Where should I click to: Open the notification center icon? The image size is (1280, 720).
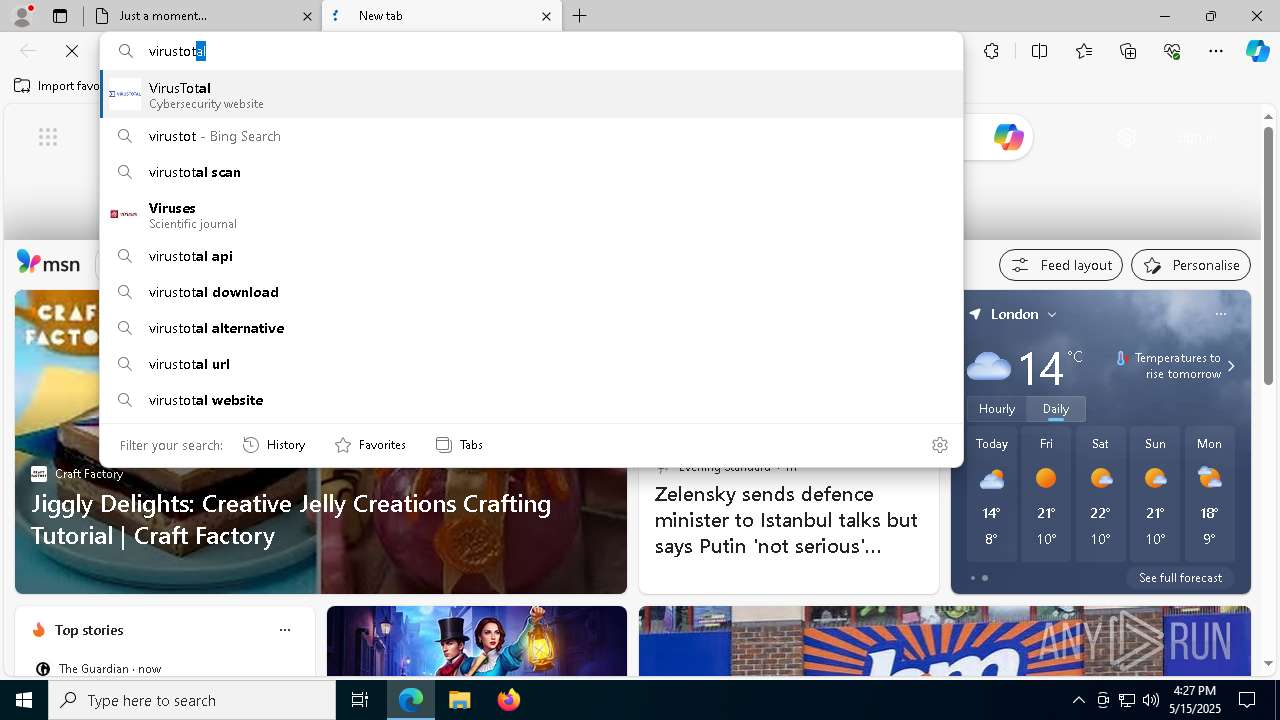pos(1247,700)
